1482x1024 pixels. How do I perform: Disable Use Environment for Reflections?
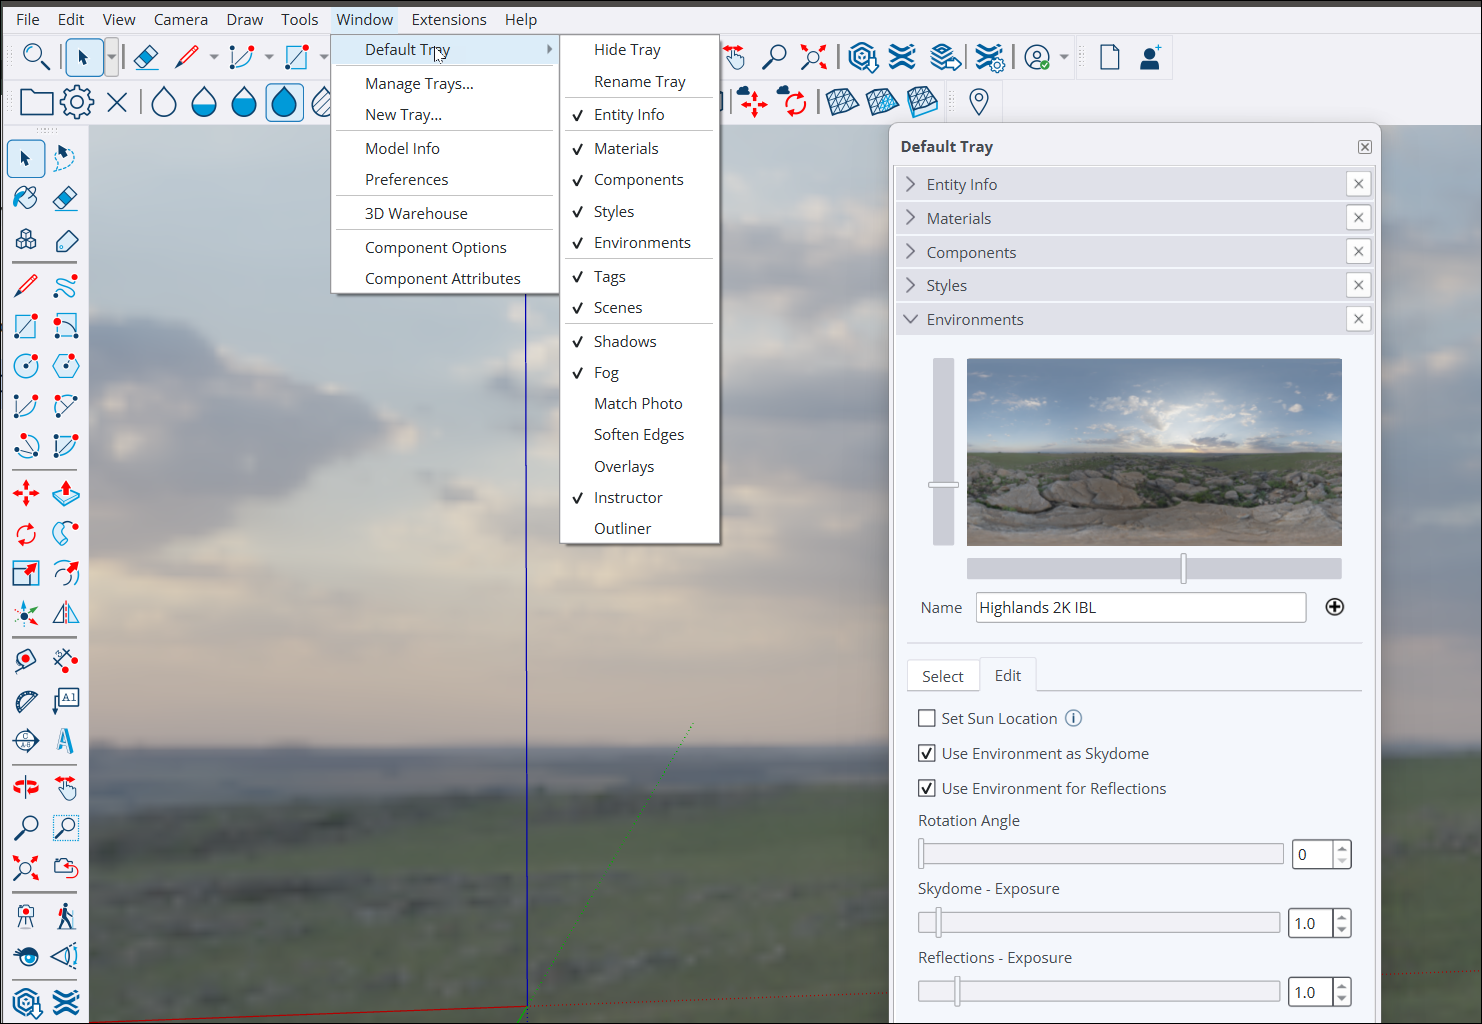point(927,788)
